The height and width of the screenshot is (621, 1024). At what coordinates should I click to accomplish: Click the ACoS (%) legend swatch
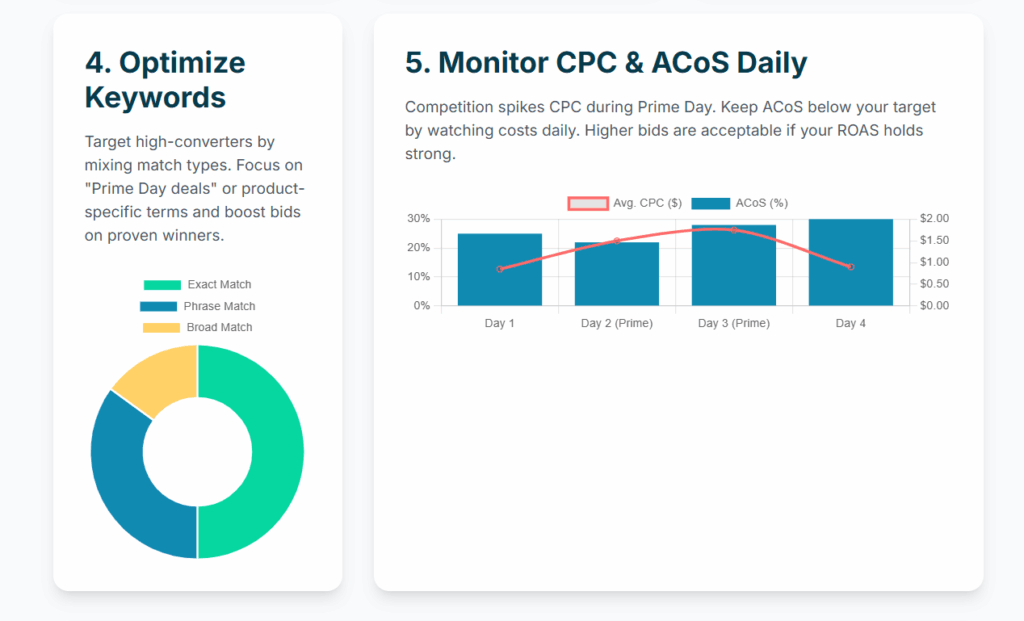coord(710,203)
